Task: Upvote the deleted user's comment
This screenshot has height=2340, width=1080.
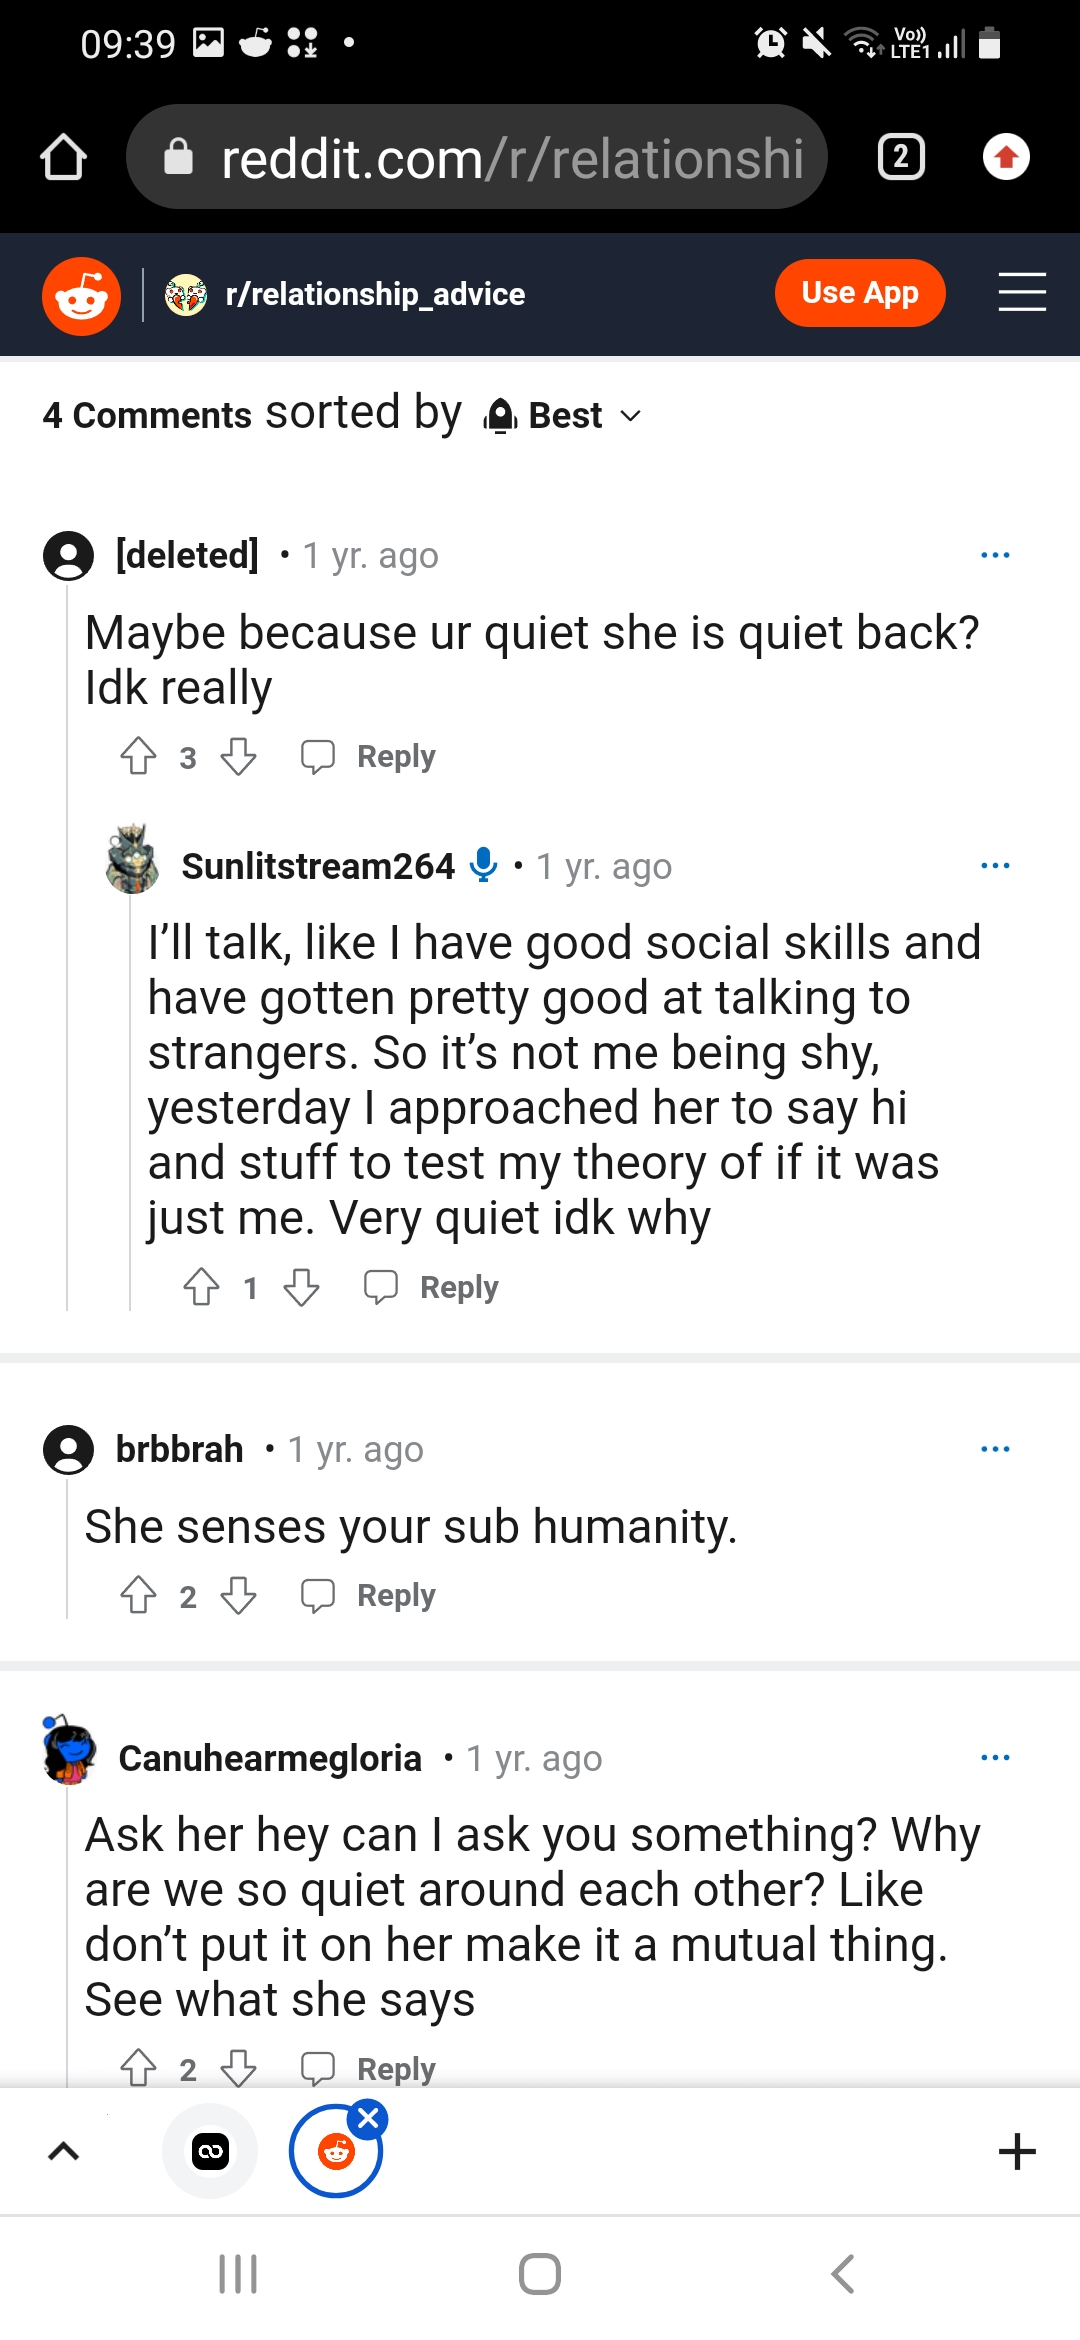Action: coord(139,757)
